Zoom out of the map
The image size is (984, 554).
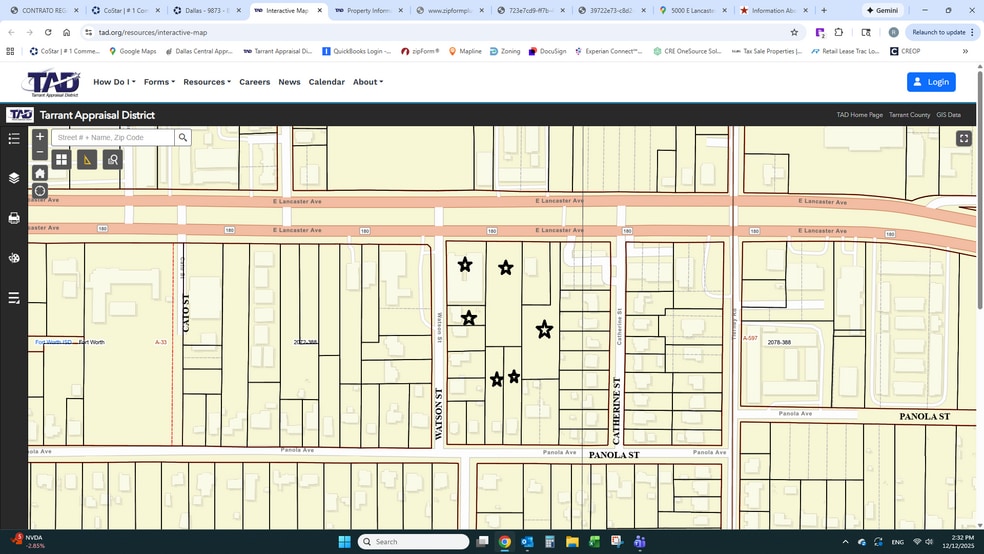point(40,153)
